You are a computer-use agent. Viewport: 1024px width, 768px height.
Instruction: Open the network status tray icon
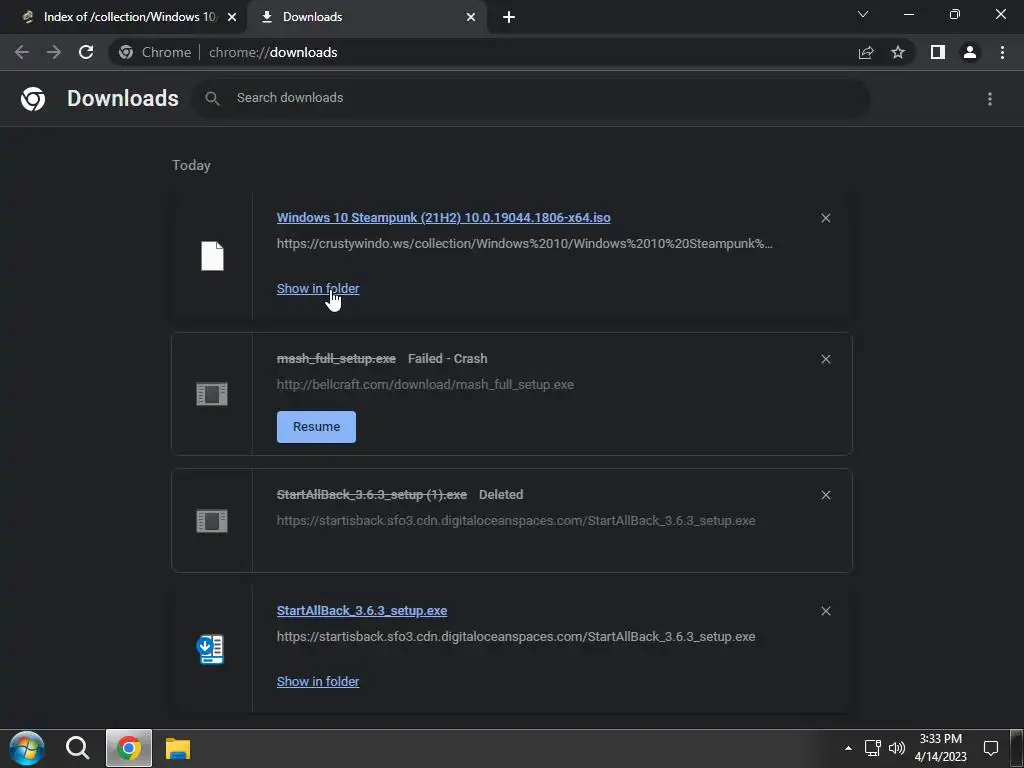(872, 748)
